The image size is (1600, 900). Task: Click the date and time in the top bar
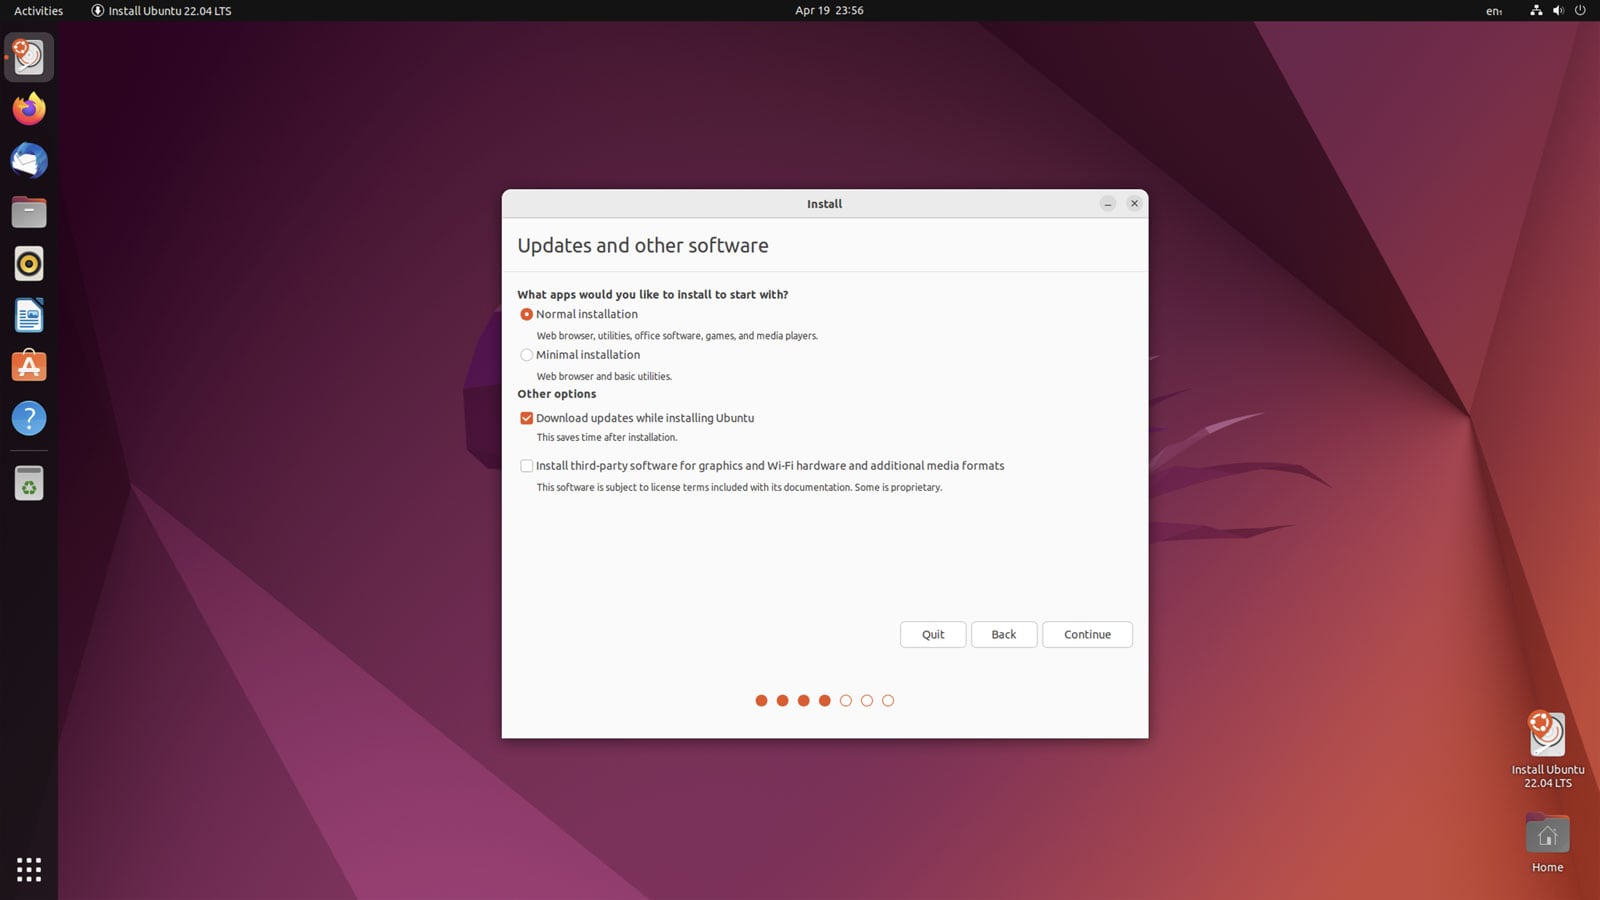tap(829, 10)
